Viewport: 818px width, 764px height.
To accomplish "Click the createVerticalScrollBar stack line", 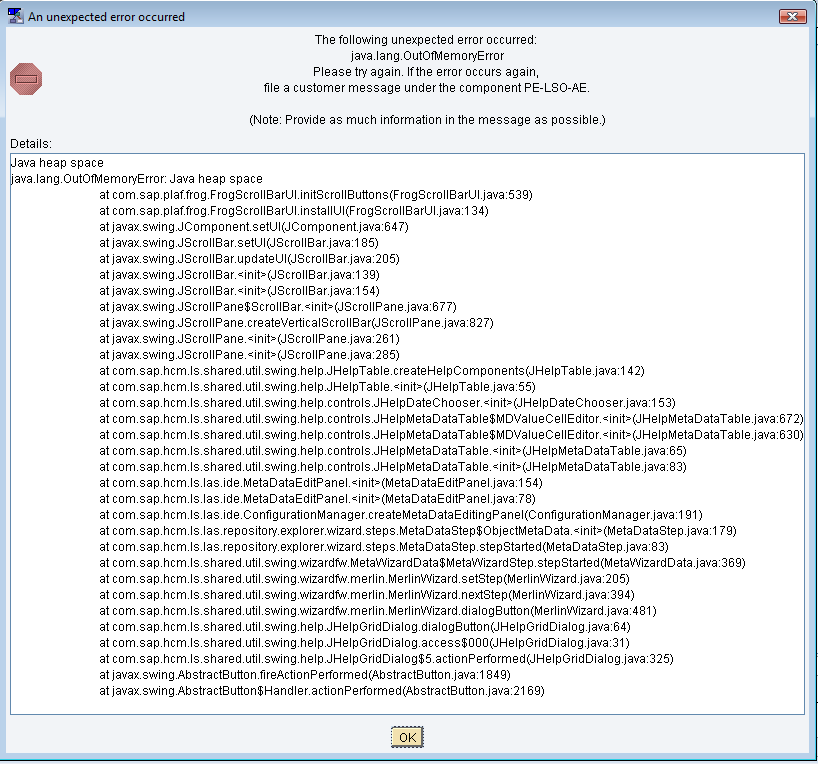I will [x=296, y=323].
